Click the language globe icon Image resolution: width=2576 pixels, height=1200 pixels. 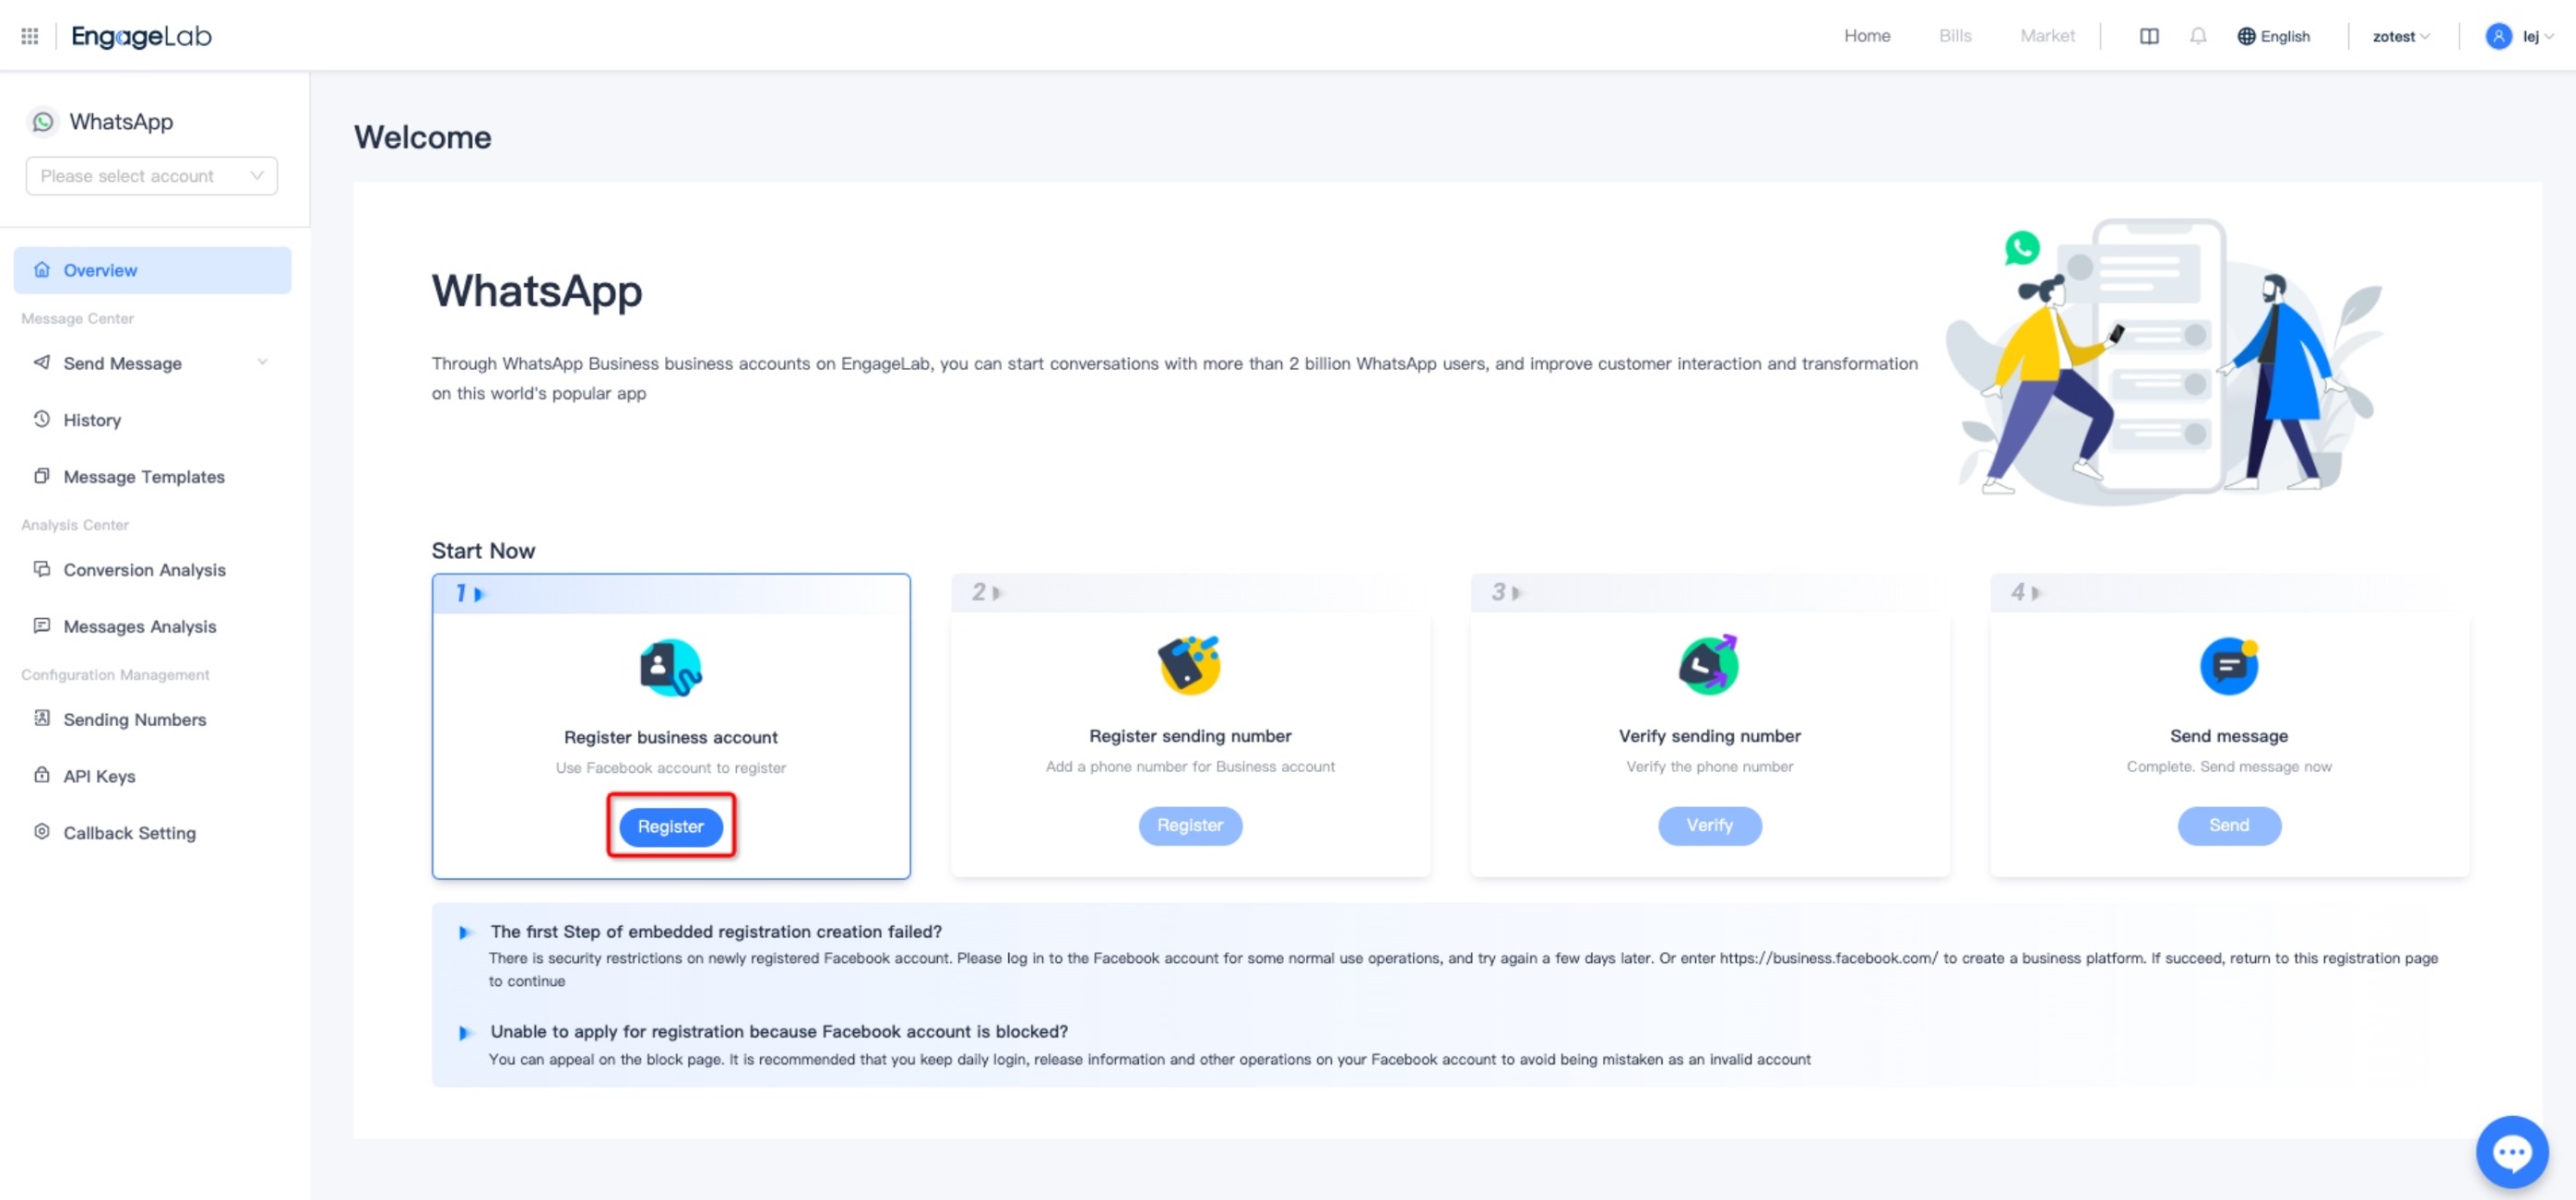point(2246,36)
